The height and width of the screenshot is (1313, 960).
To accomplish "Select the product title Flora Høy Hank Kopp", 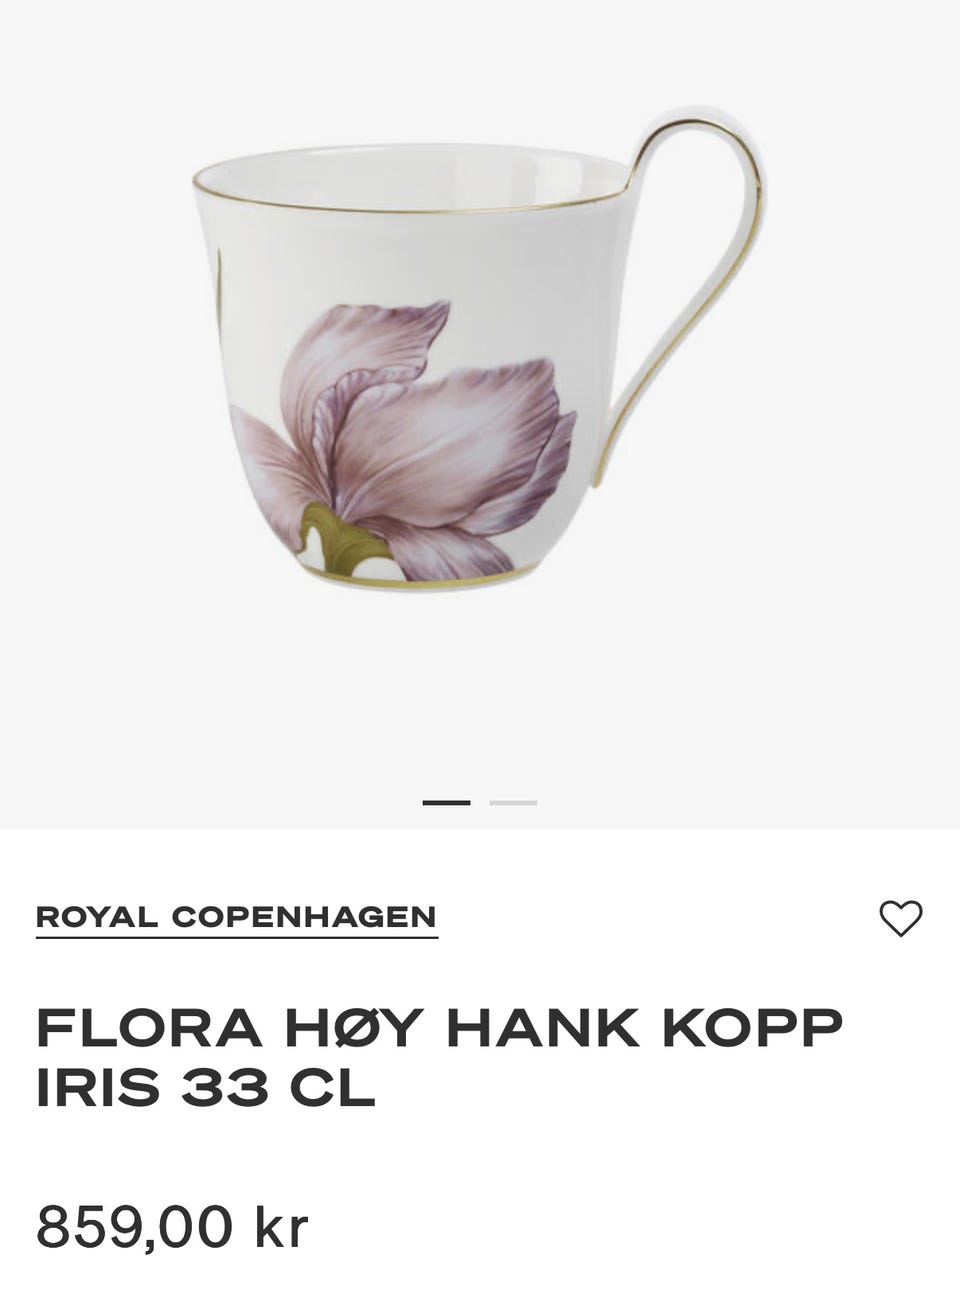I will point(440,1030).
